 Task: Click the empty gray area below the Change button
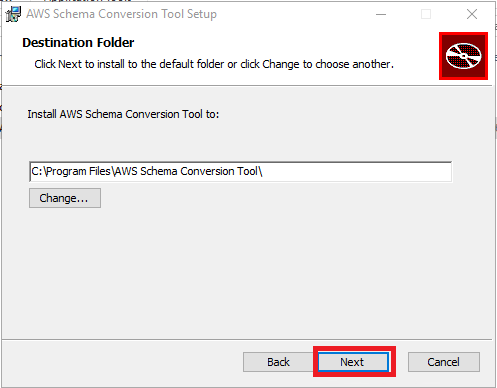point(247,273)
